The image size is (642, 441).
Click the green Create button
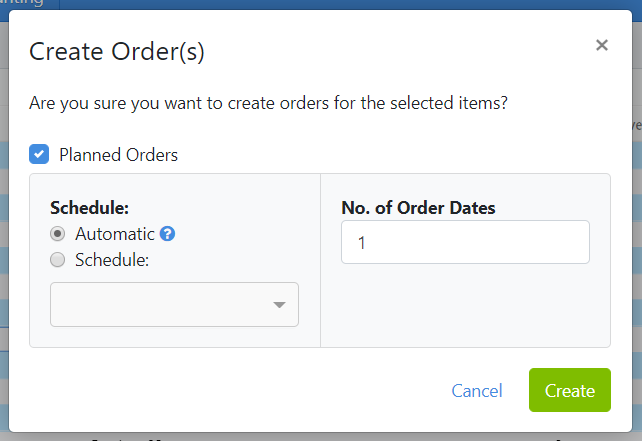pyautogui.click(x=569, y=391)
